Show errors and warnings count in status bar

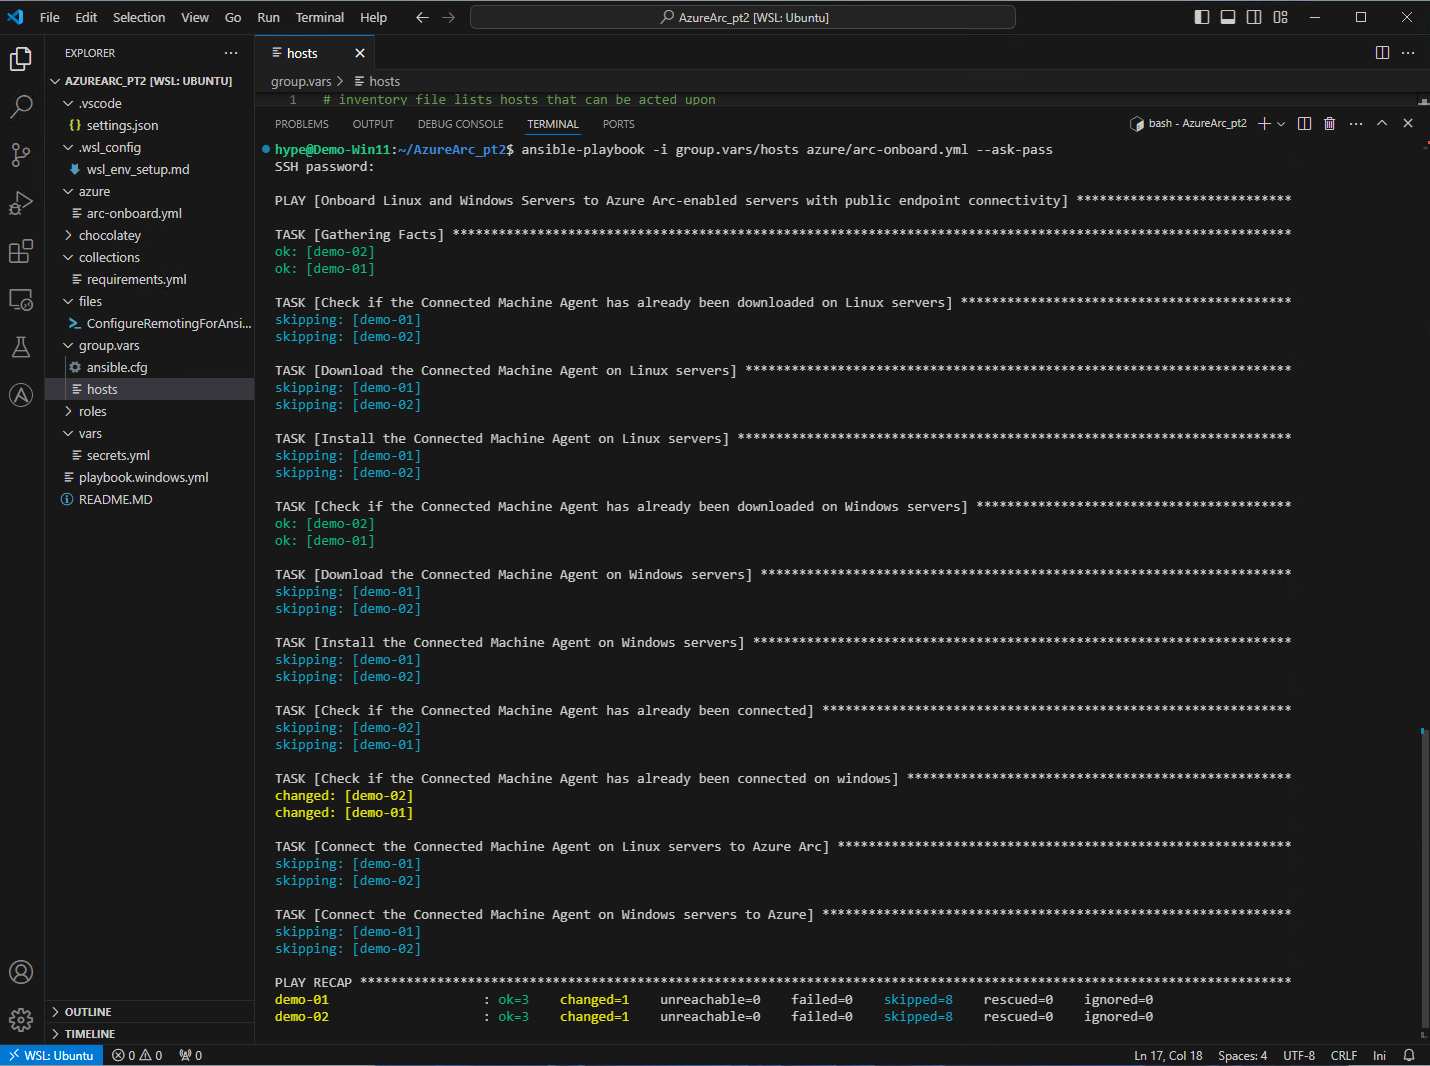[x=137, y=1055]
